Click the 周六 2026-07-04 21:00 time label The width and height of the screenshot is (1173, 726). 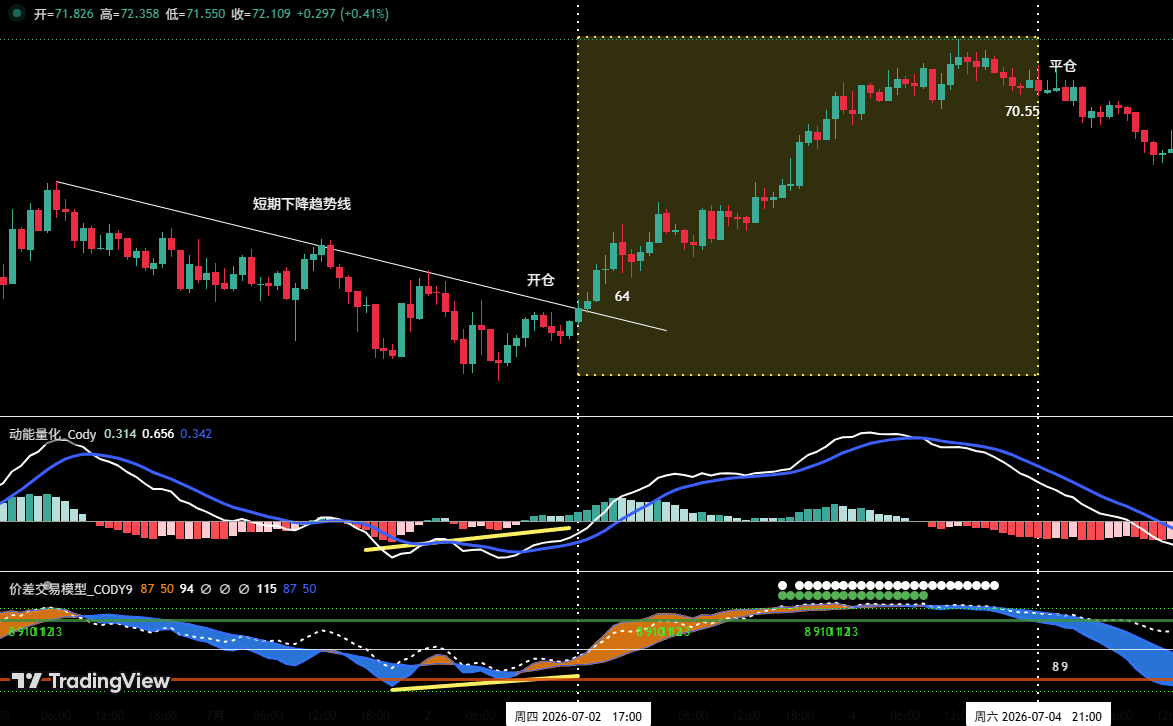point(1038,716)
